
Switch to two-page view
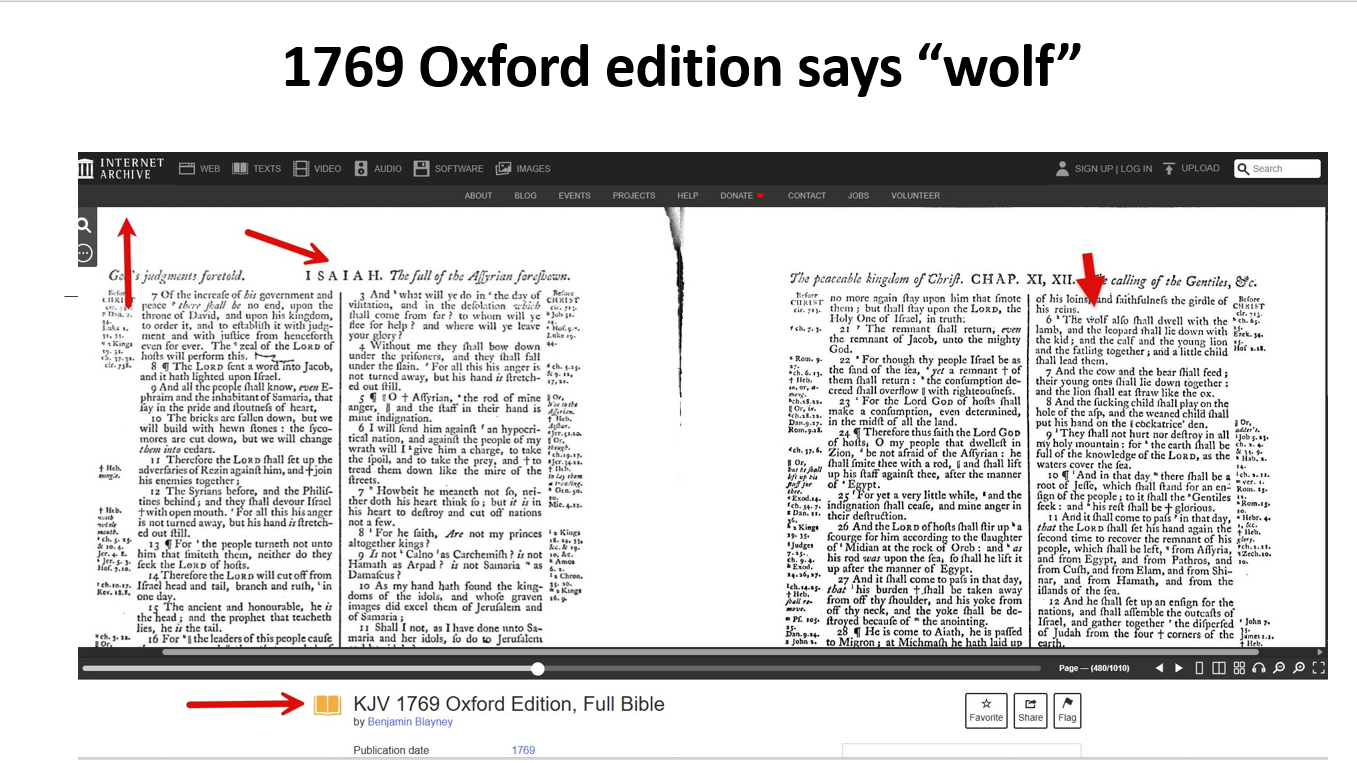1219,668
